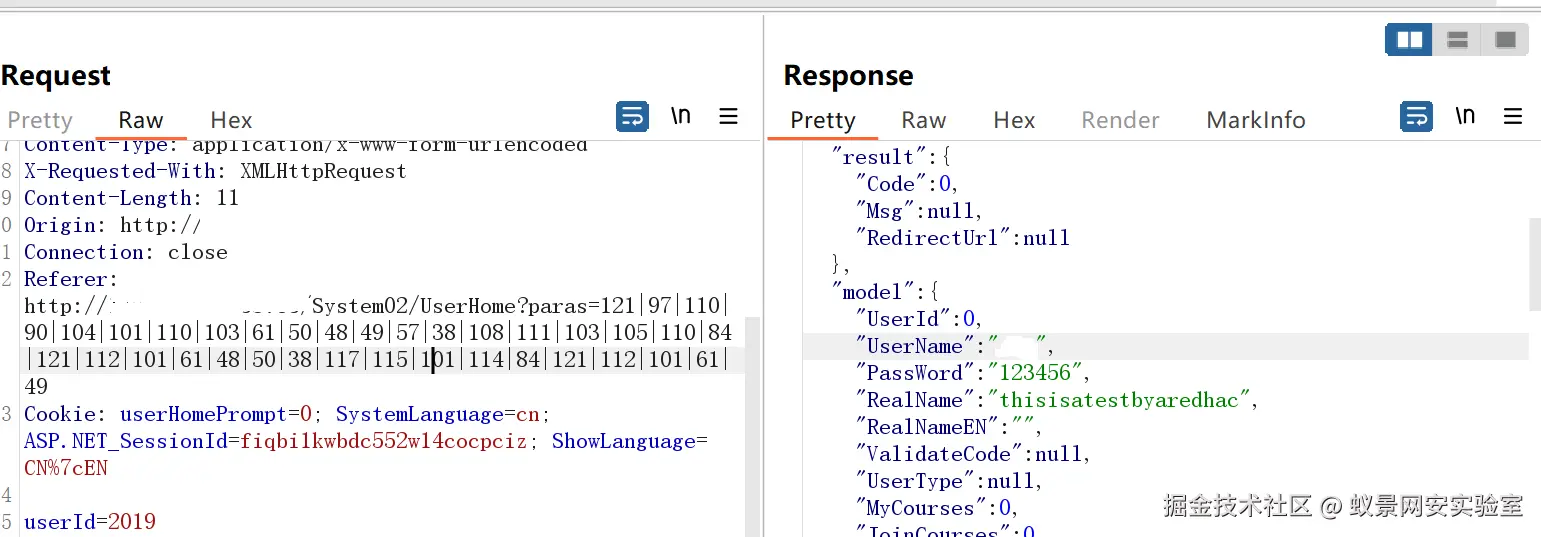This screenshot has width=1541, height=537.
Task: Show non-printable characters in Request panel
Action: point(681,117)
